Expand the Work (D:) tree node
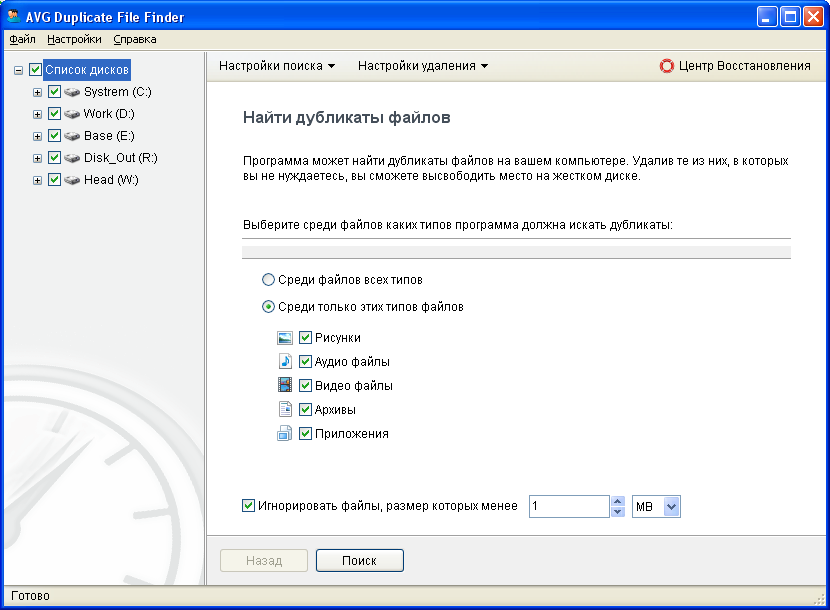 [x=37, y=114]
